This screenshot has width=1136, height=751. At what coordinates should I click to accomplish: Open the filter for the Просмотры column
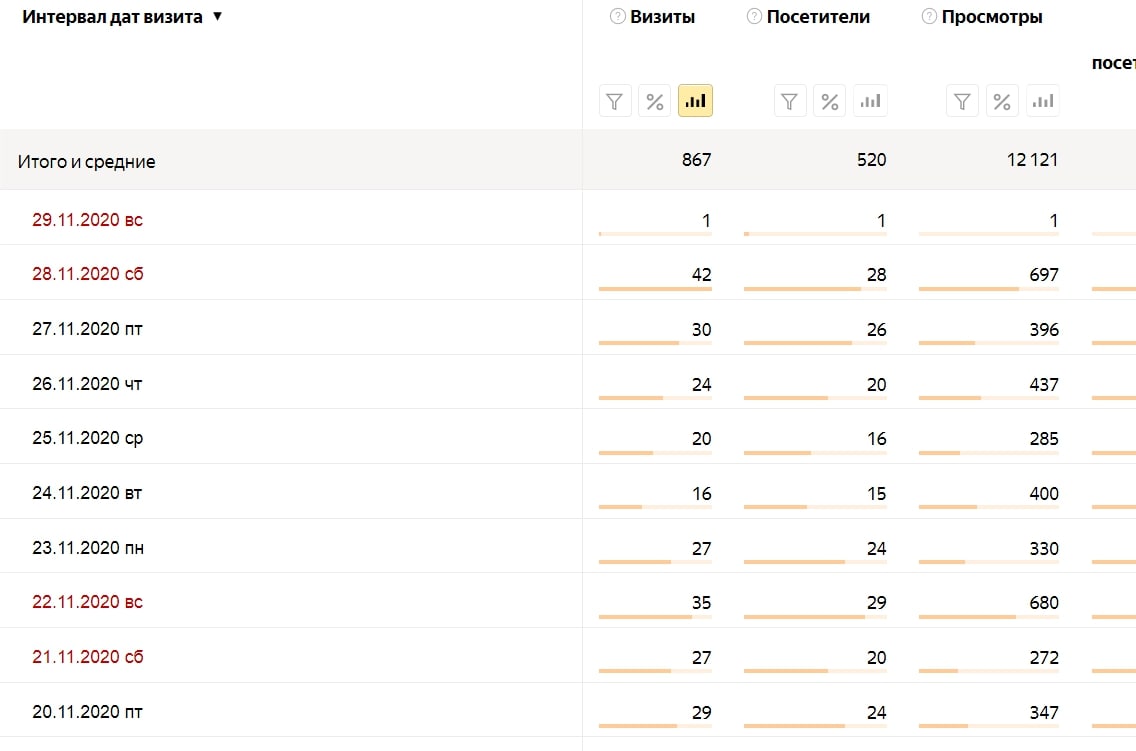[962, 101]
